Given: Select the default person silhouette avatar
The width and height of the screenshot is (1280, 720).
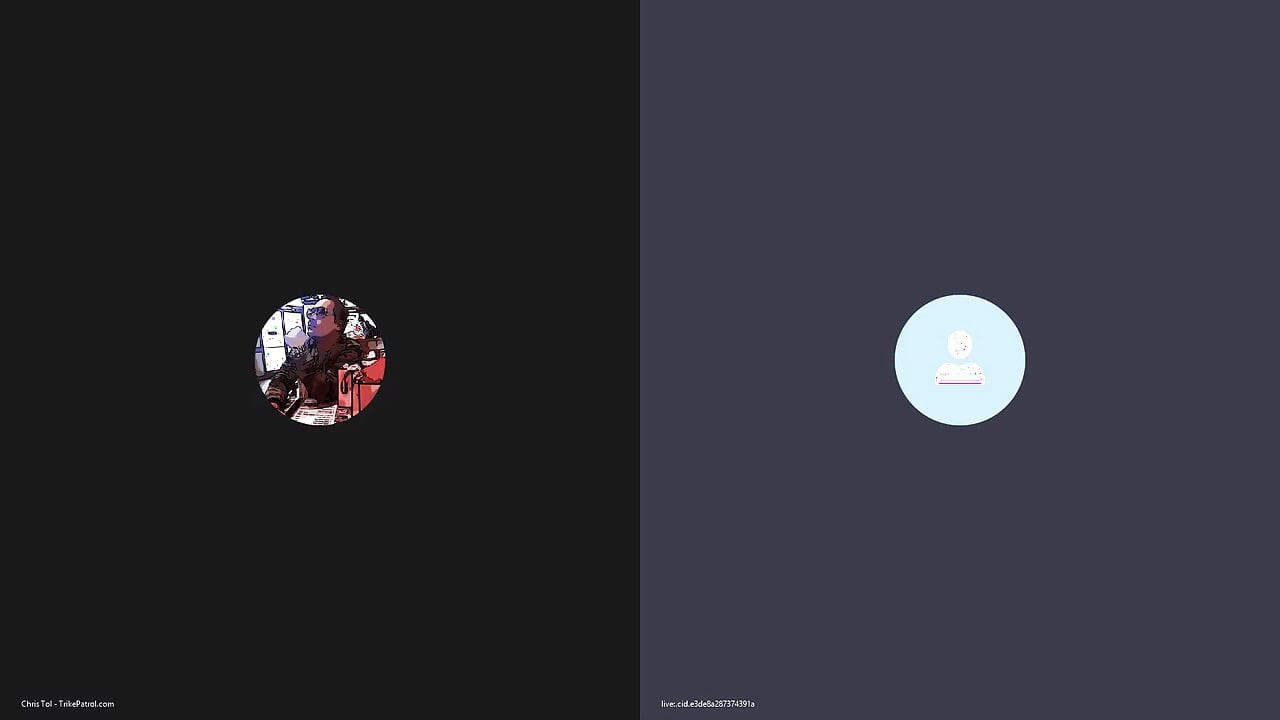Looking at the screenshot, I should 960,358.
